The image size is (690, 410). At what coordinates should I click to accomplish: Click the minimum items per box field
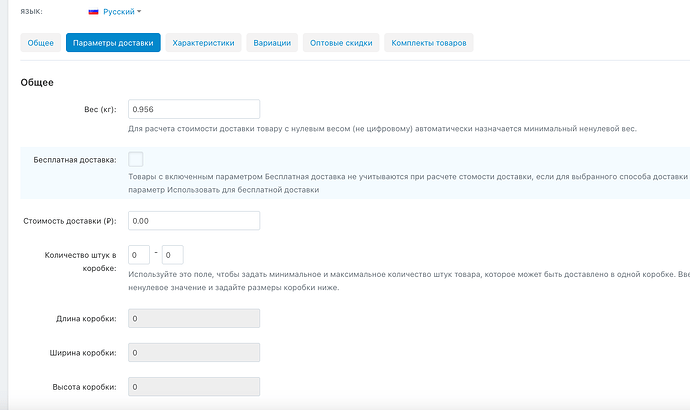[139, 255]
